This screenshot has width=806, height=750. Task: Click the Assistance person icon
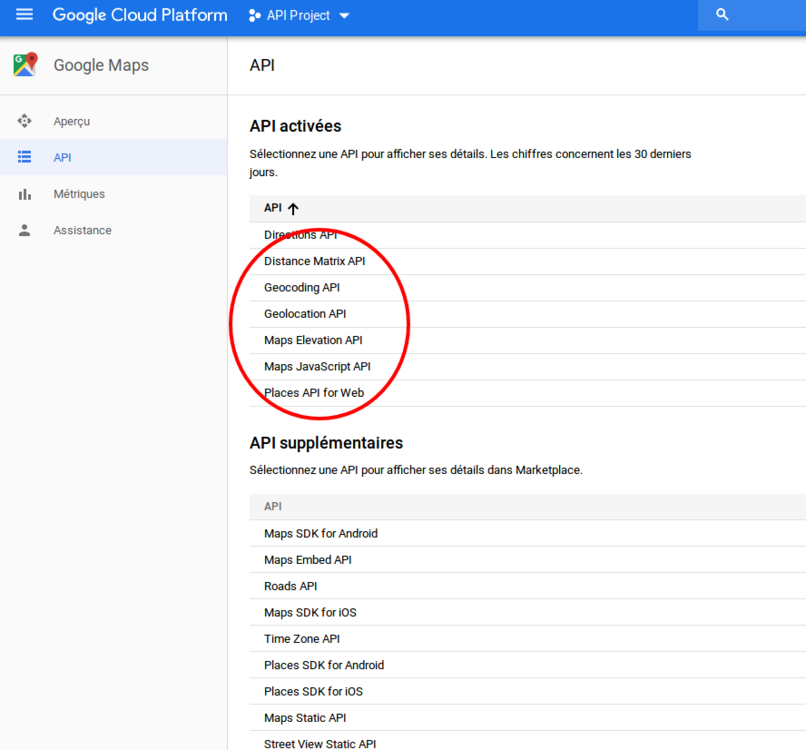[24, 230]
